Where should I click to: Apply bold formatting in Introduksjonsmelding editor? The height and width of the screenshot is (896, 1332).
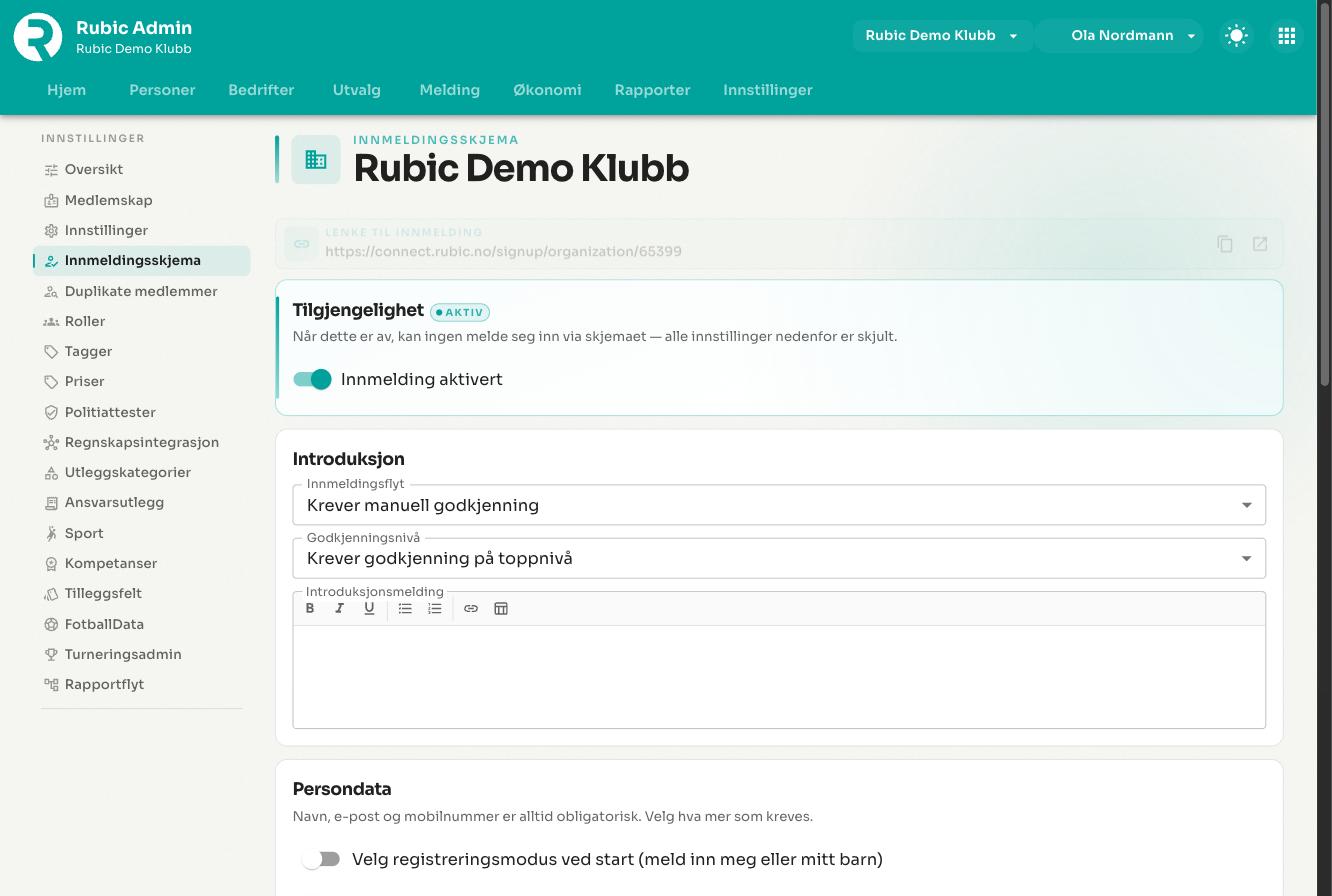310,608
